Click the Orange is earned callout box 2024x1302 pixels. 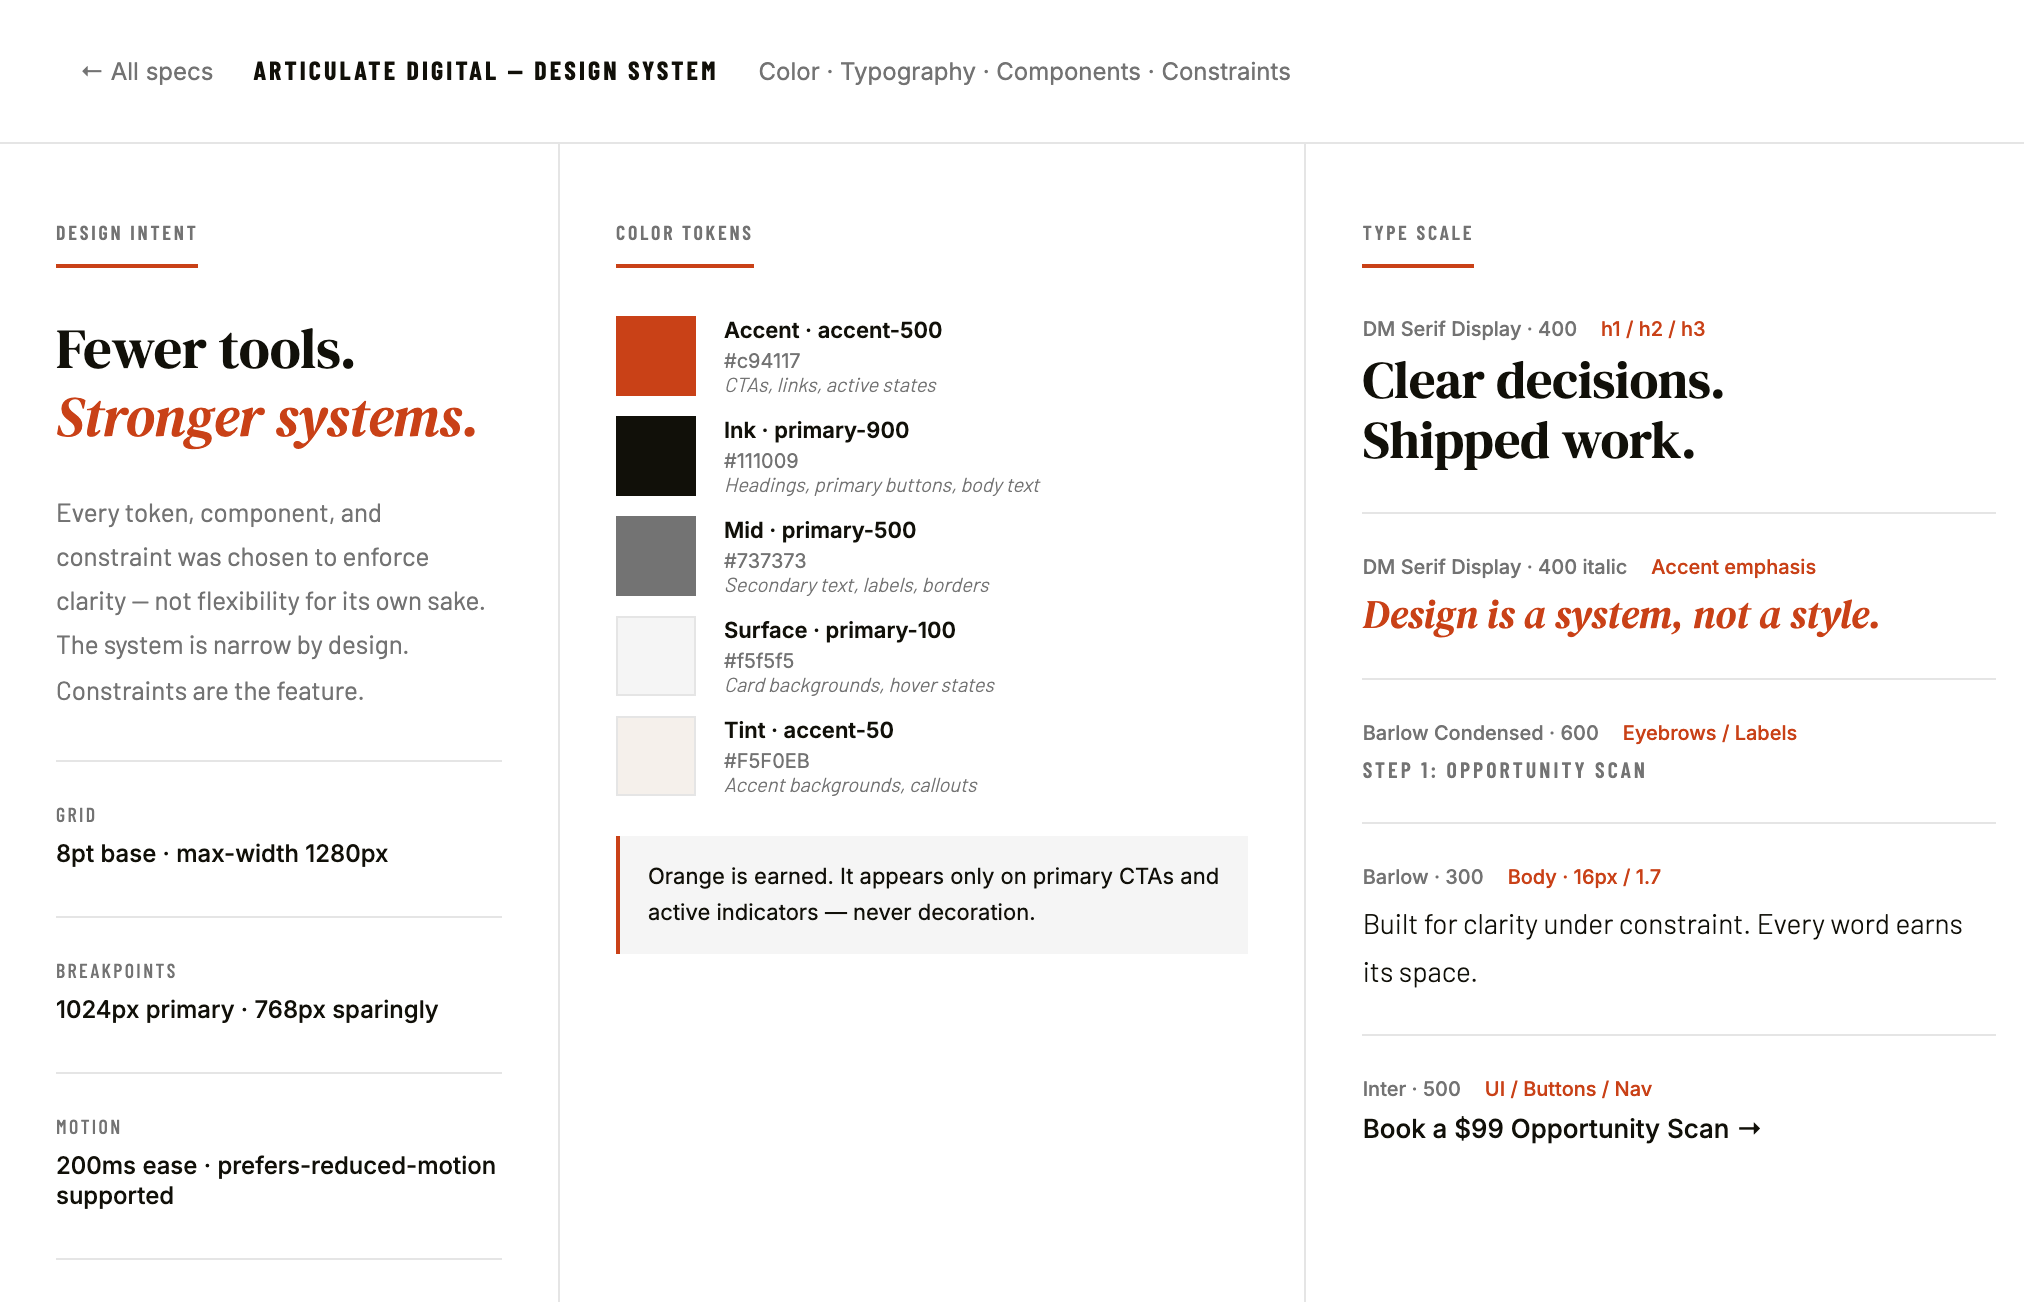pos(932,895)
